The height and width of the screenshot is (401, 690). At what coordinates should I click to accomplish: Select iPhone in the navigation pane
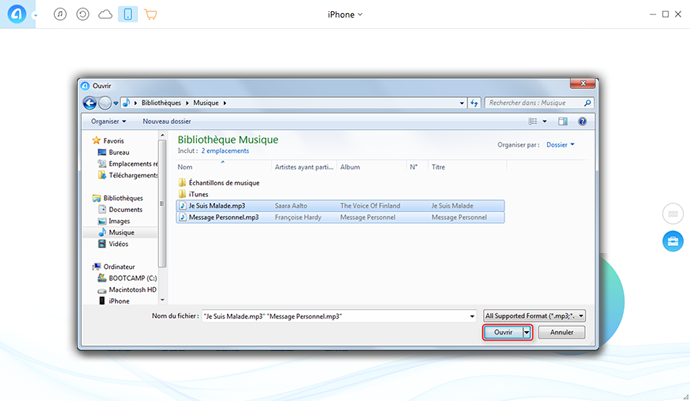coord(114,301)
